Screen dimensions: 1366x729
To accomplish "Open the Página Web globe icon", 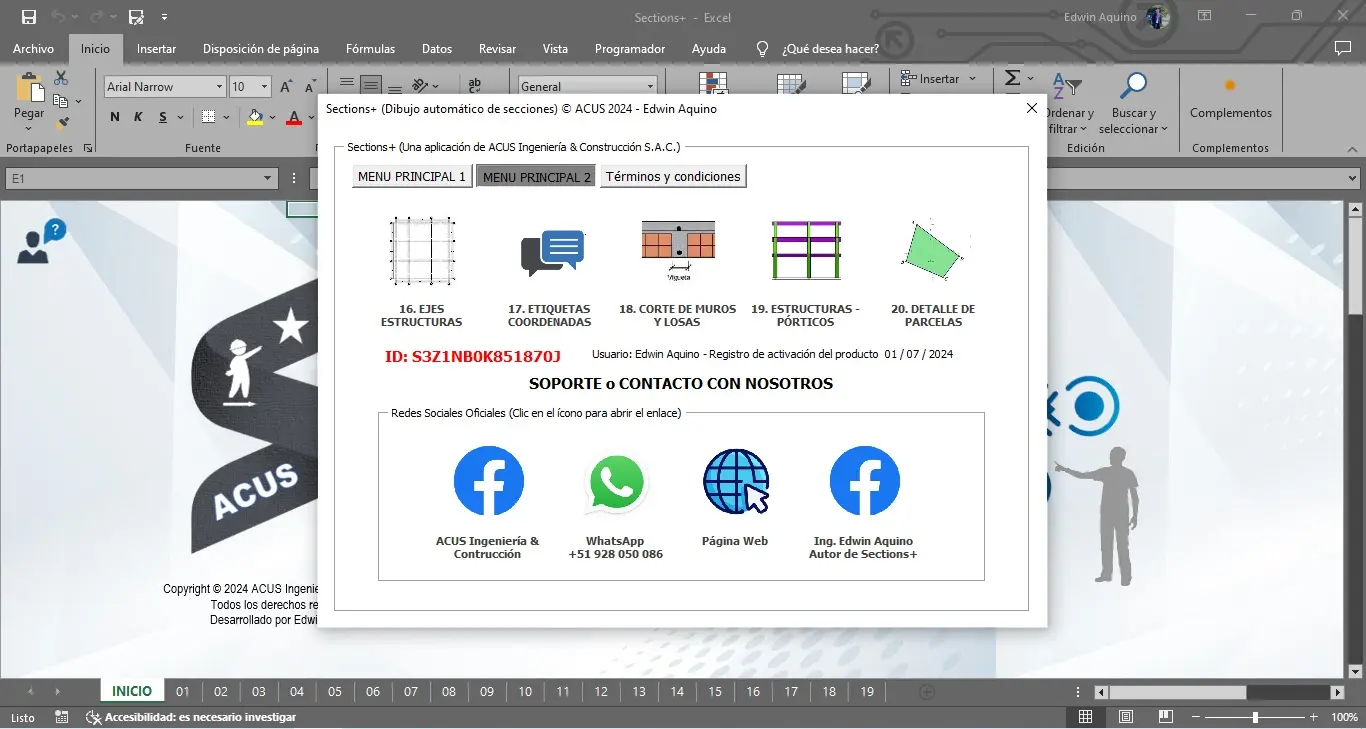I will [x=736, y=481].
